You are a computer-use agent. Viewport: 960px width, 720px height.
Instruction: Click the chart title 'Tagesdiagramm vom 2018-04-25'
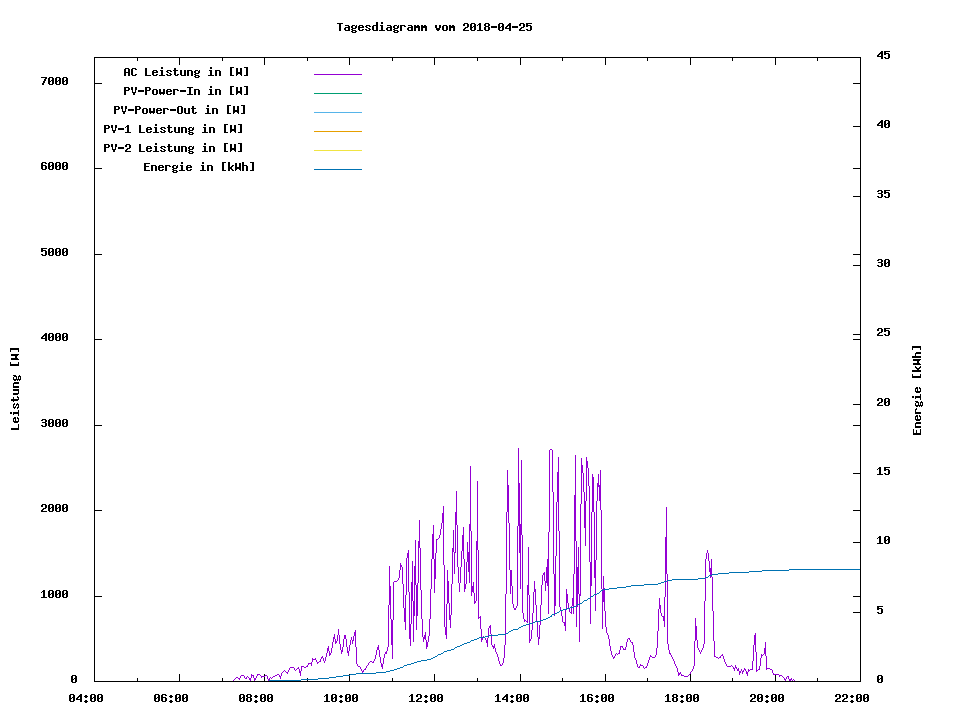pyautogui.click(x=434, y=27)
